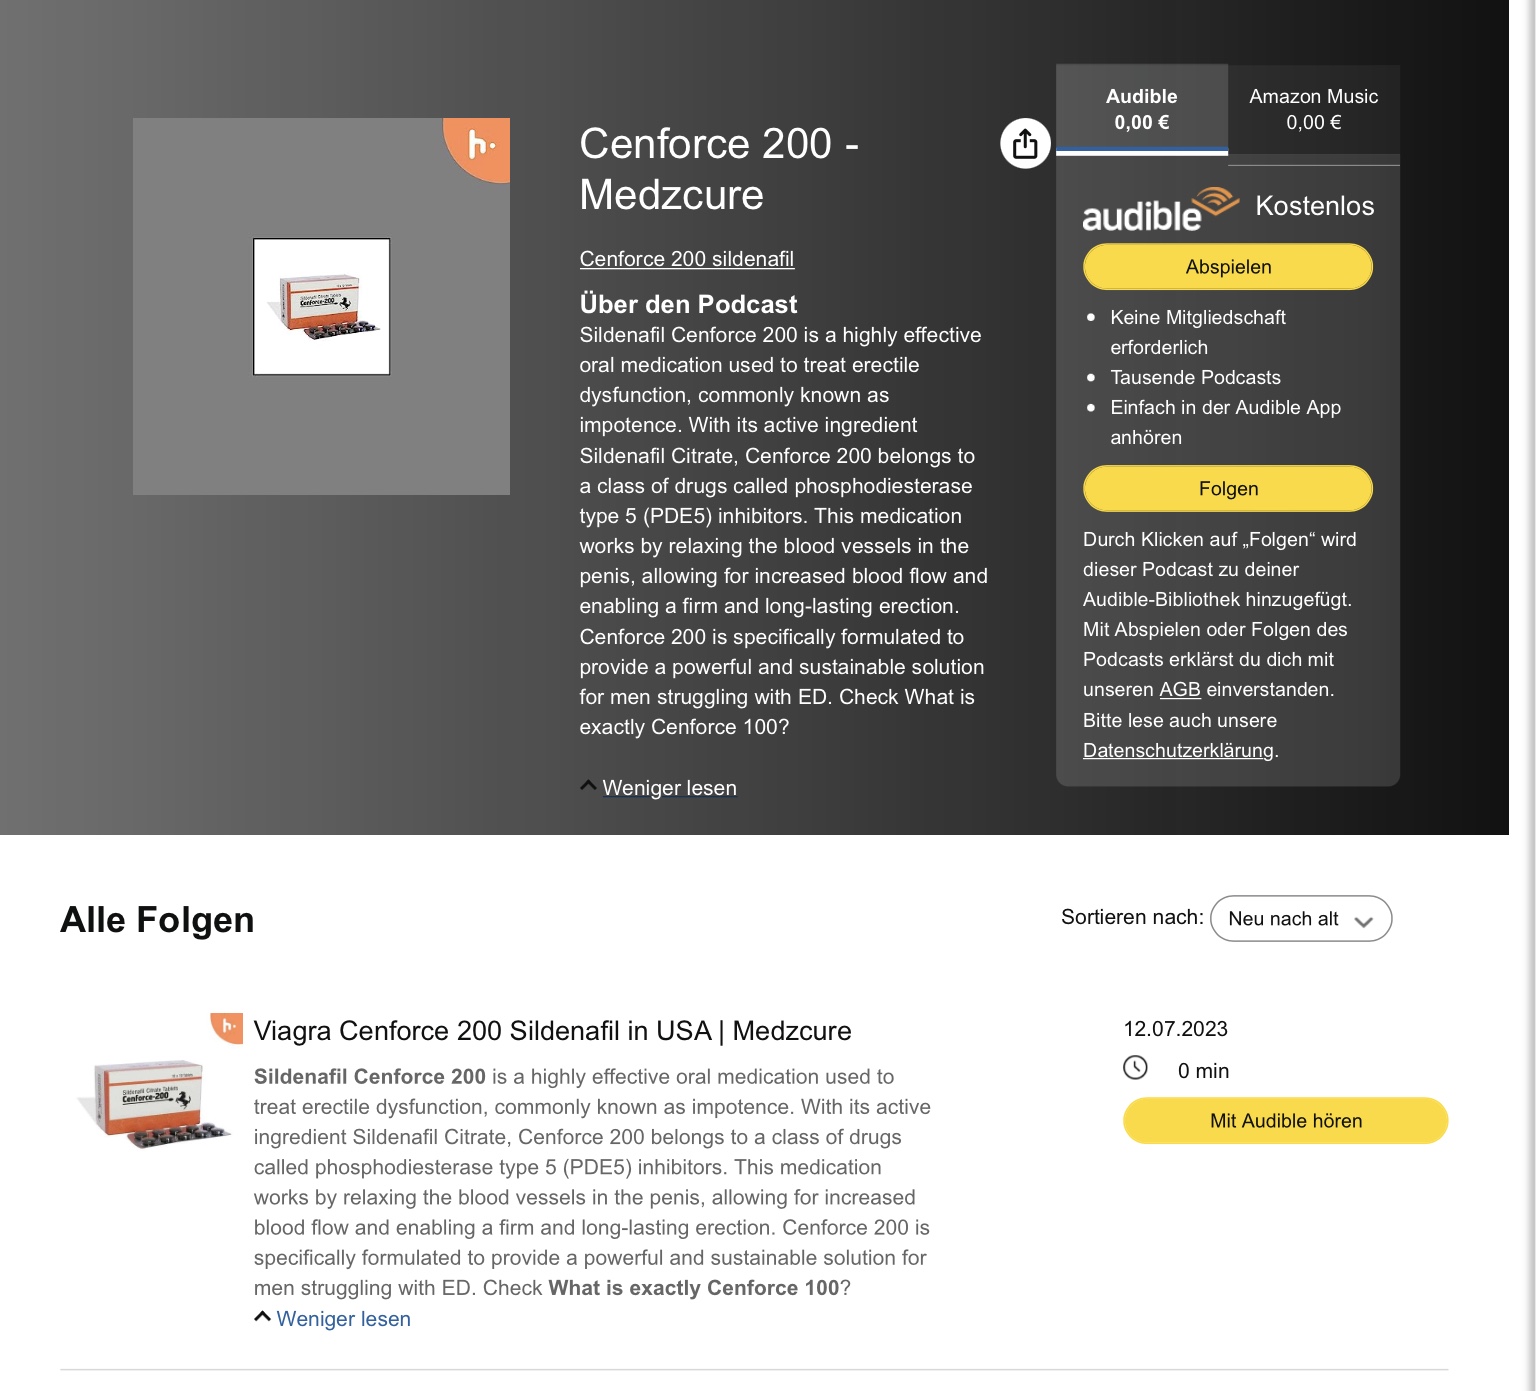Click the yellow Abspielen button
1536x1391 pixels.
point(1228,267)
